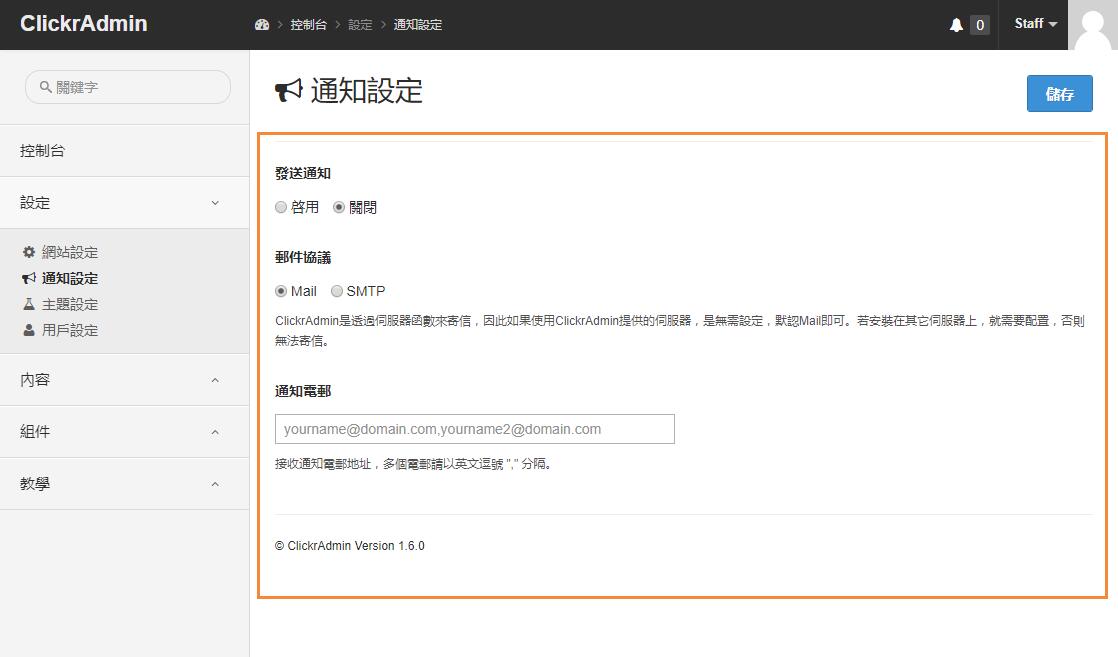The image size is (1118, 657).
Task: Open 主題設定 submenu item
Action: (x=70, y=304)
